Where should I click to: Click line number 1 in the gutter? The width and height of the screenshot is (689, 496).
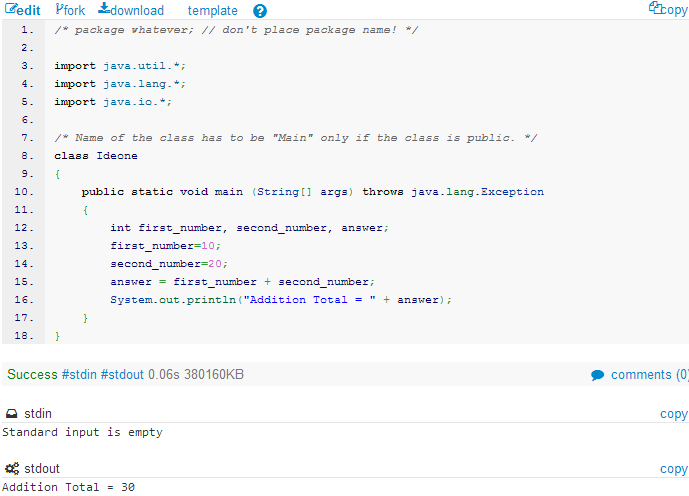[27, 30]
